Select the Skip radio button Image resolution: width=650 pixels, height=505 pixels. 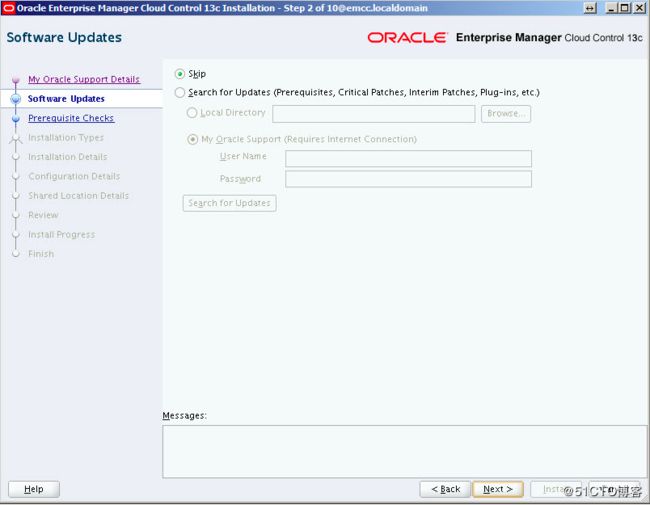(x=179, y=74)
